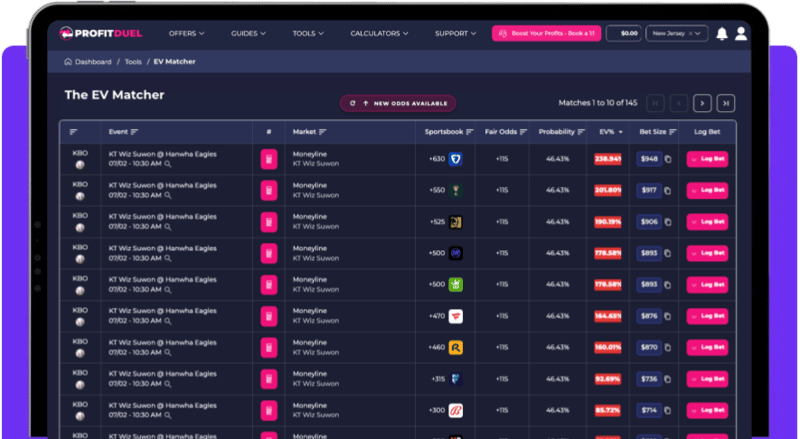Search event icon in the +630 row
This screenshot has height=439, width=800.
168,164
